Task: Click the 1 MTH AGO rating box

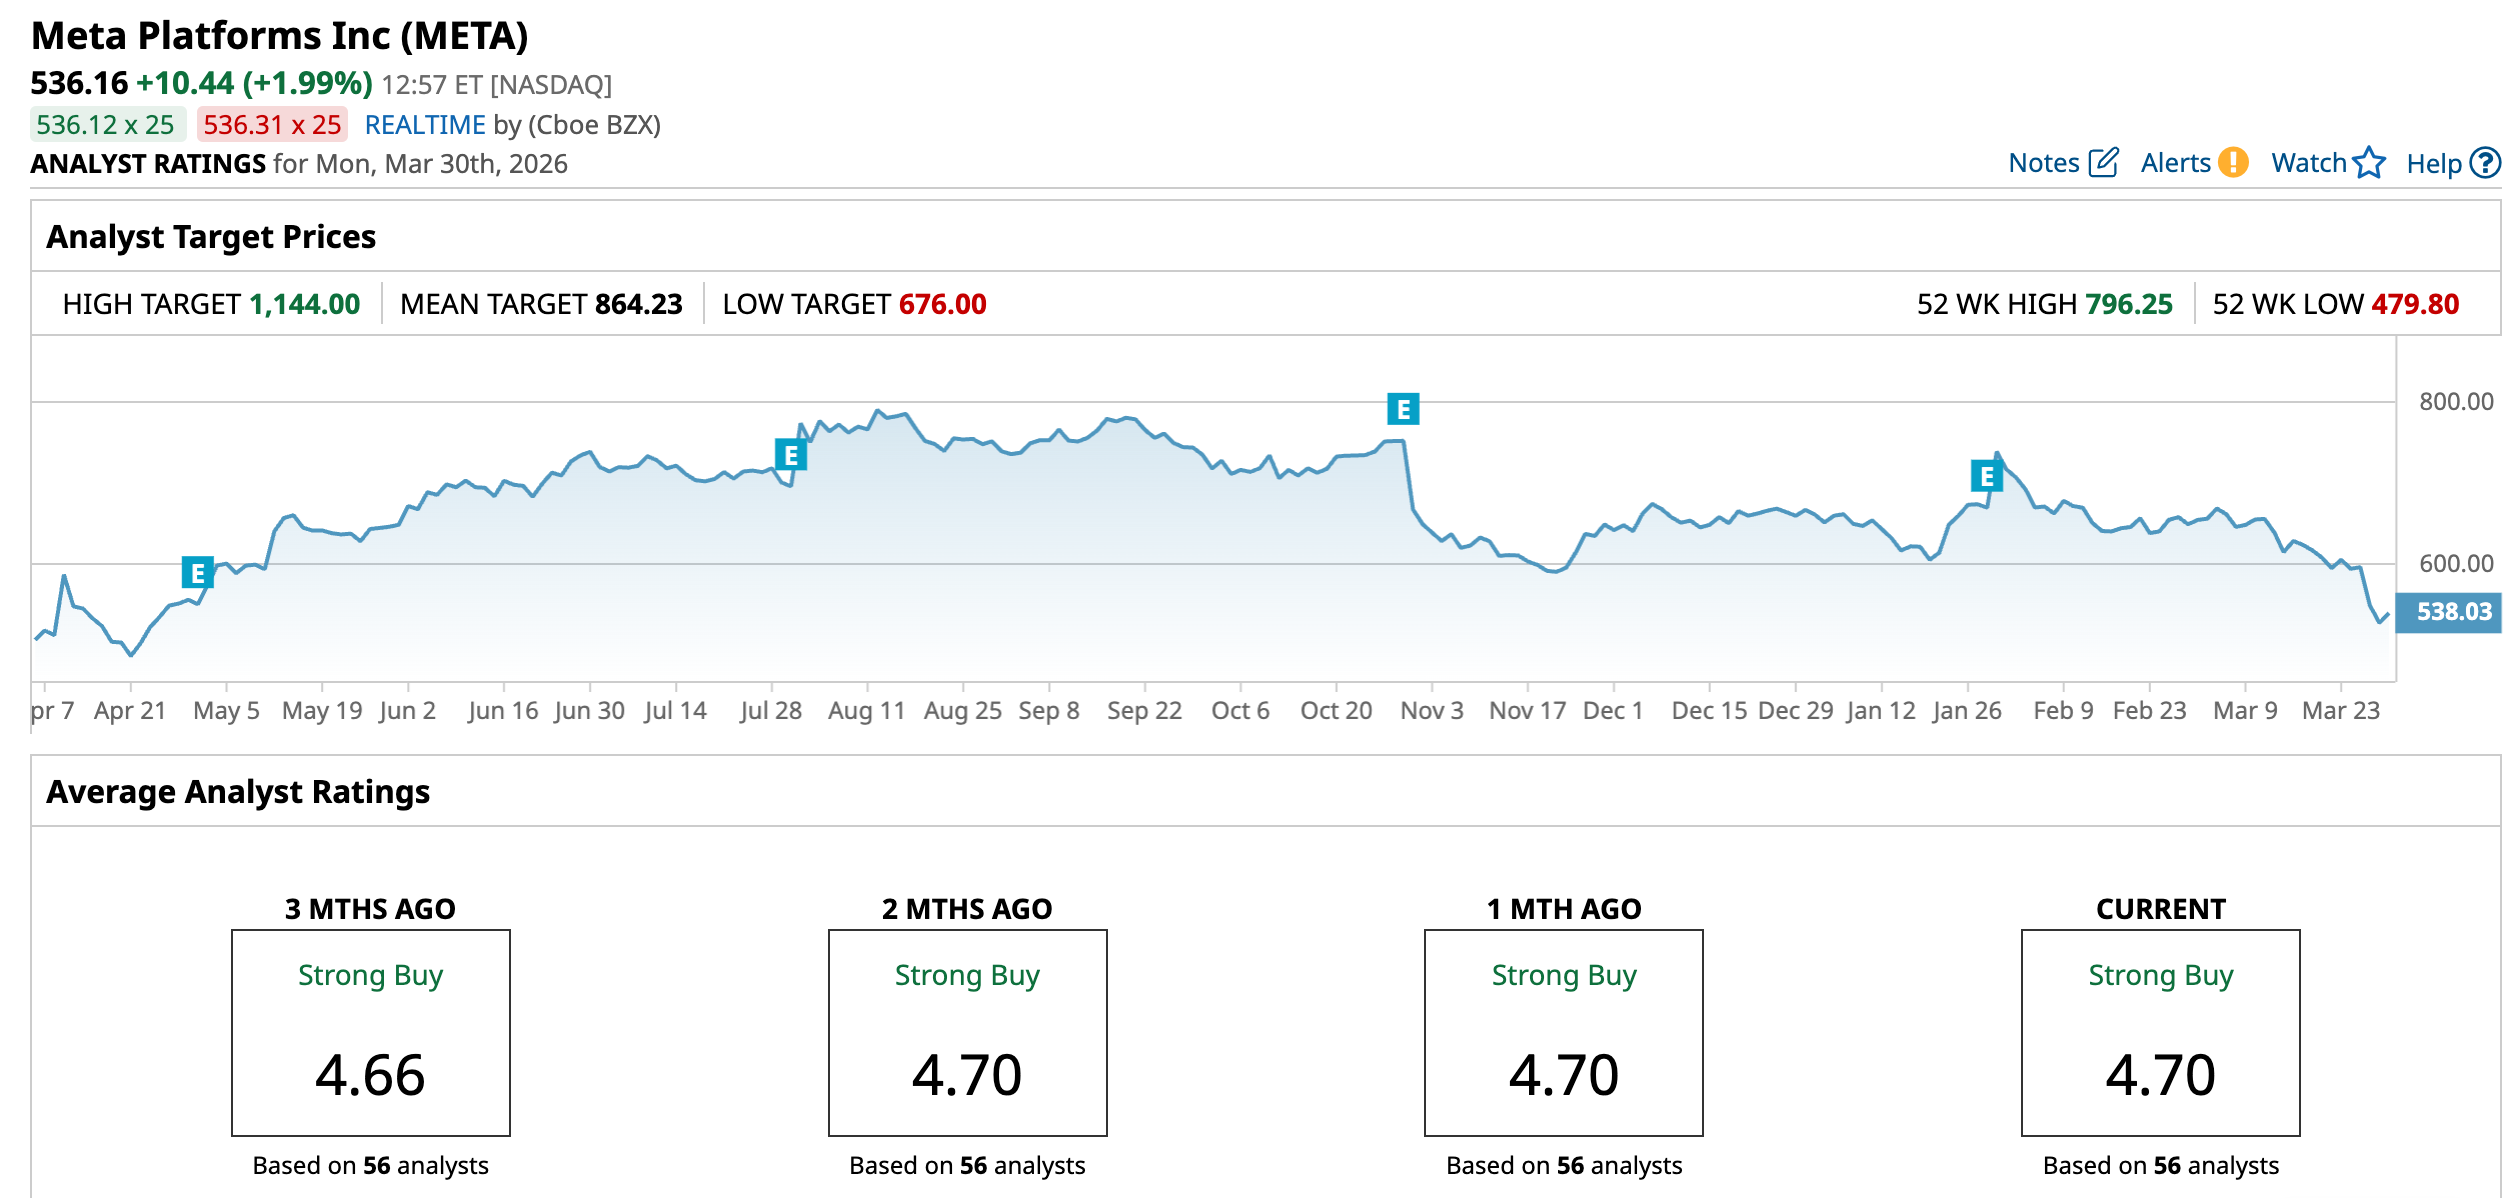Action: click(x=1564, y=1032)
